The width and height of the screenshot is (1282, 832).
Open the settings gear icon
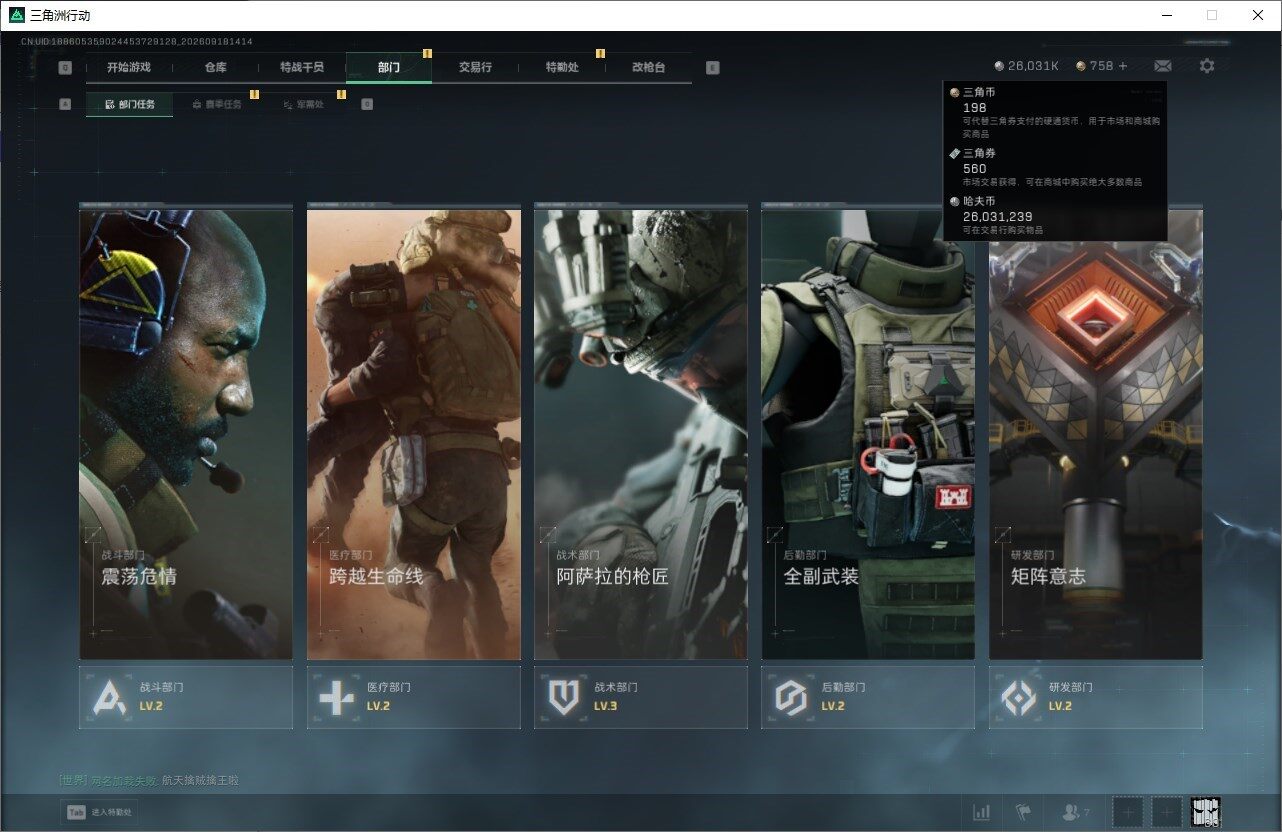1207,66
